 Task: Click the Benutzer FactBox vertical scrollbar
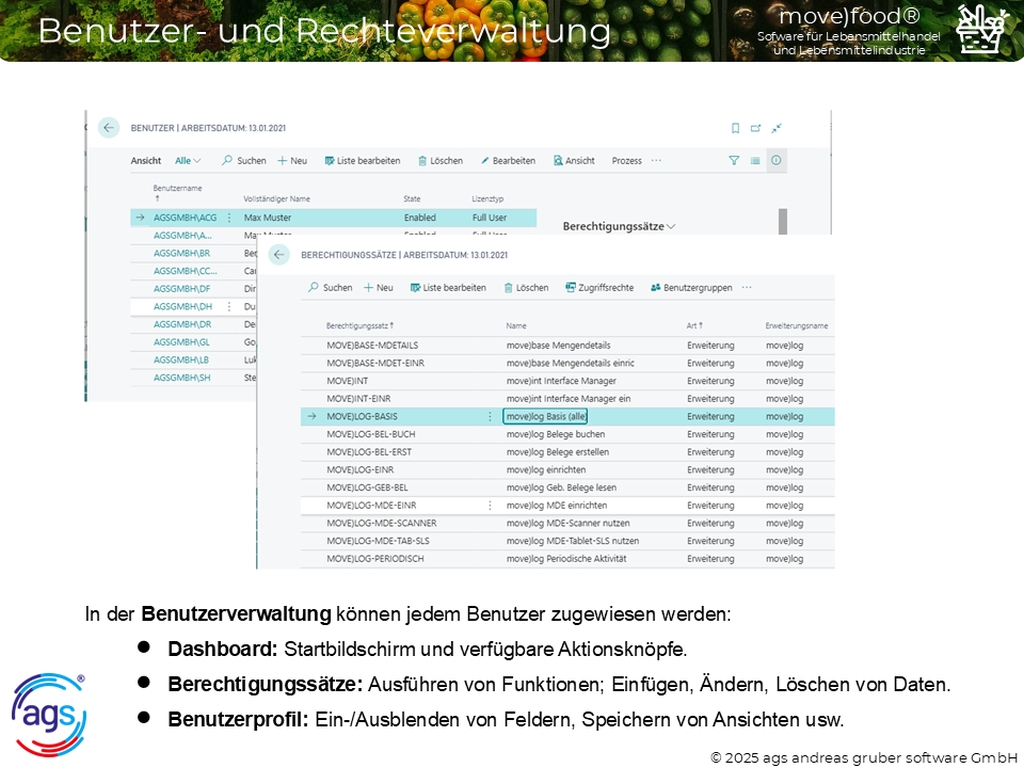click(782, 221)
